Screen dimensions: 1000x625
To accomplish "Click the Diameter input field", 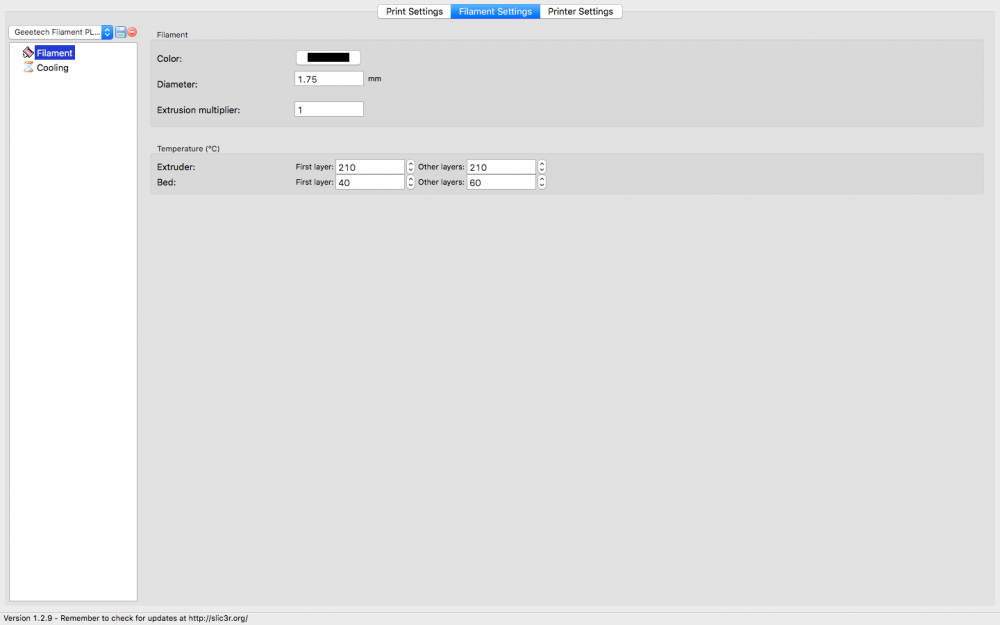I will pyautogui.click(x=329, y=79).
